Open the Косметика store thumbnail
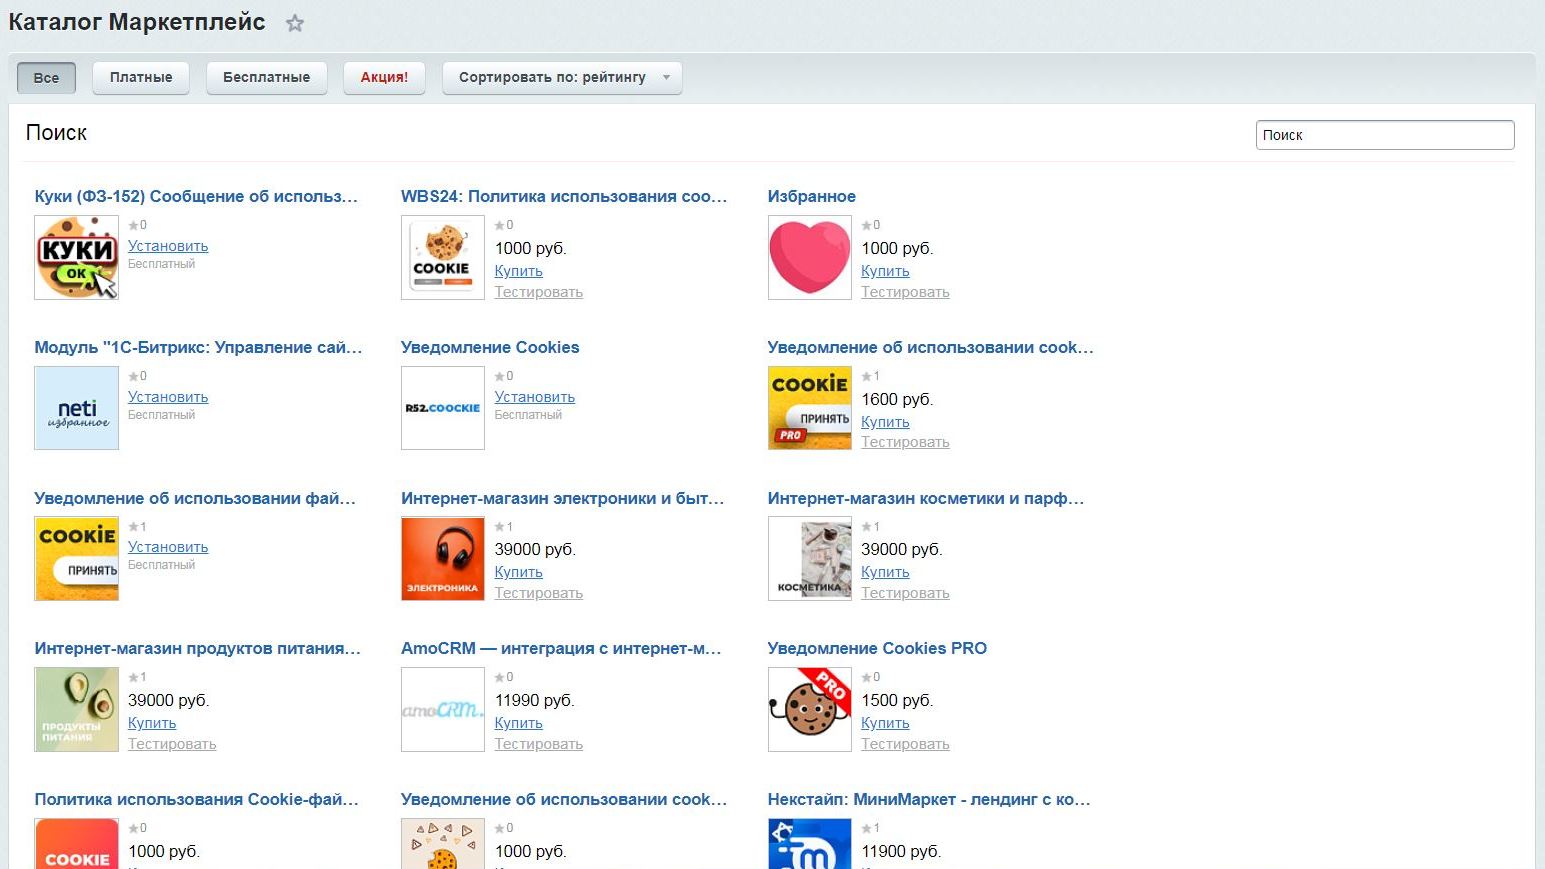Viewport: 1545px width, 869px height. pyautogui.click(x=809, y=559)
